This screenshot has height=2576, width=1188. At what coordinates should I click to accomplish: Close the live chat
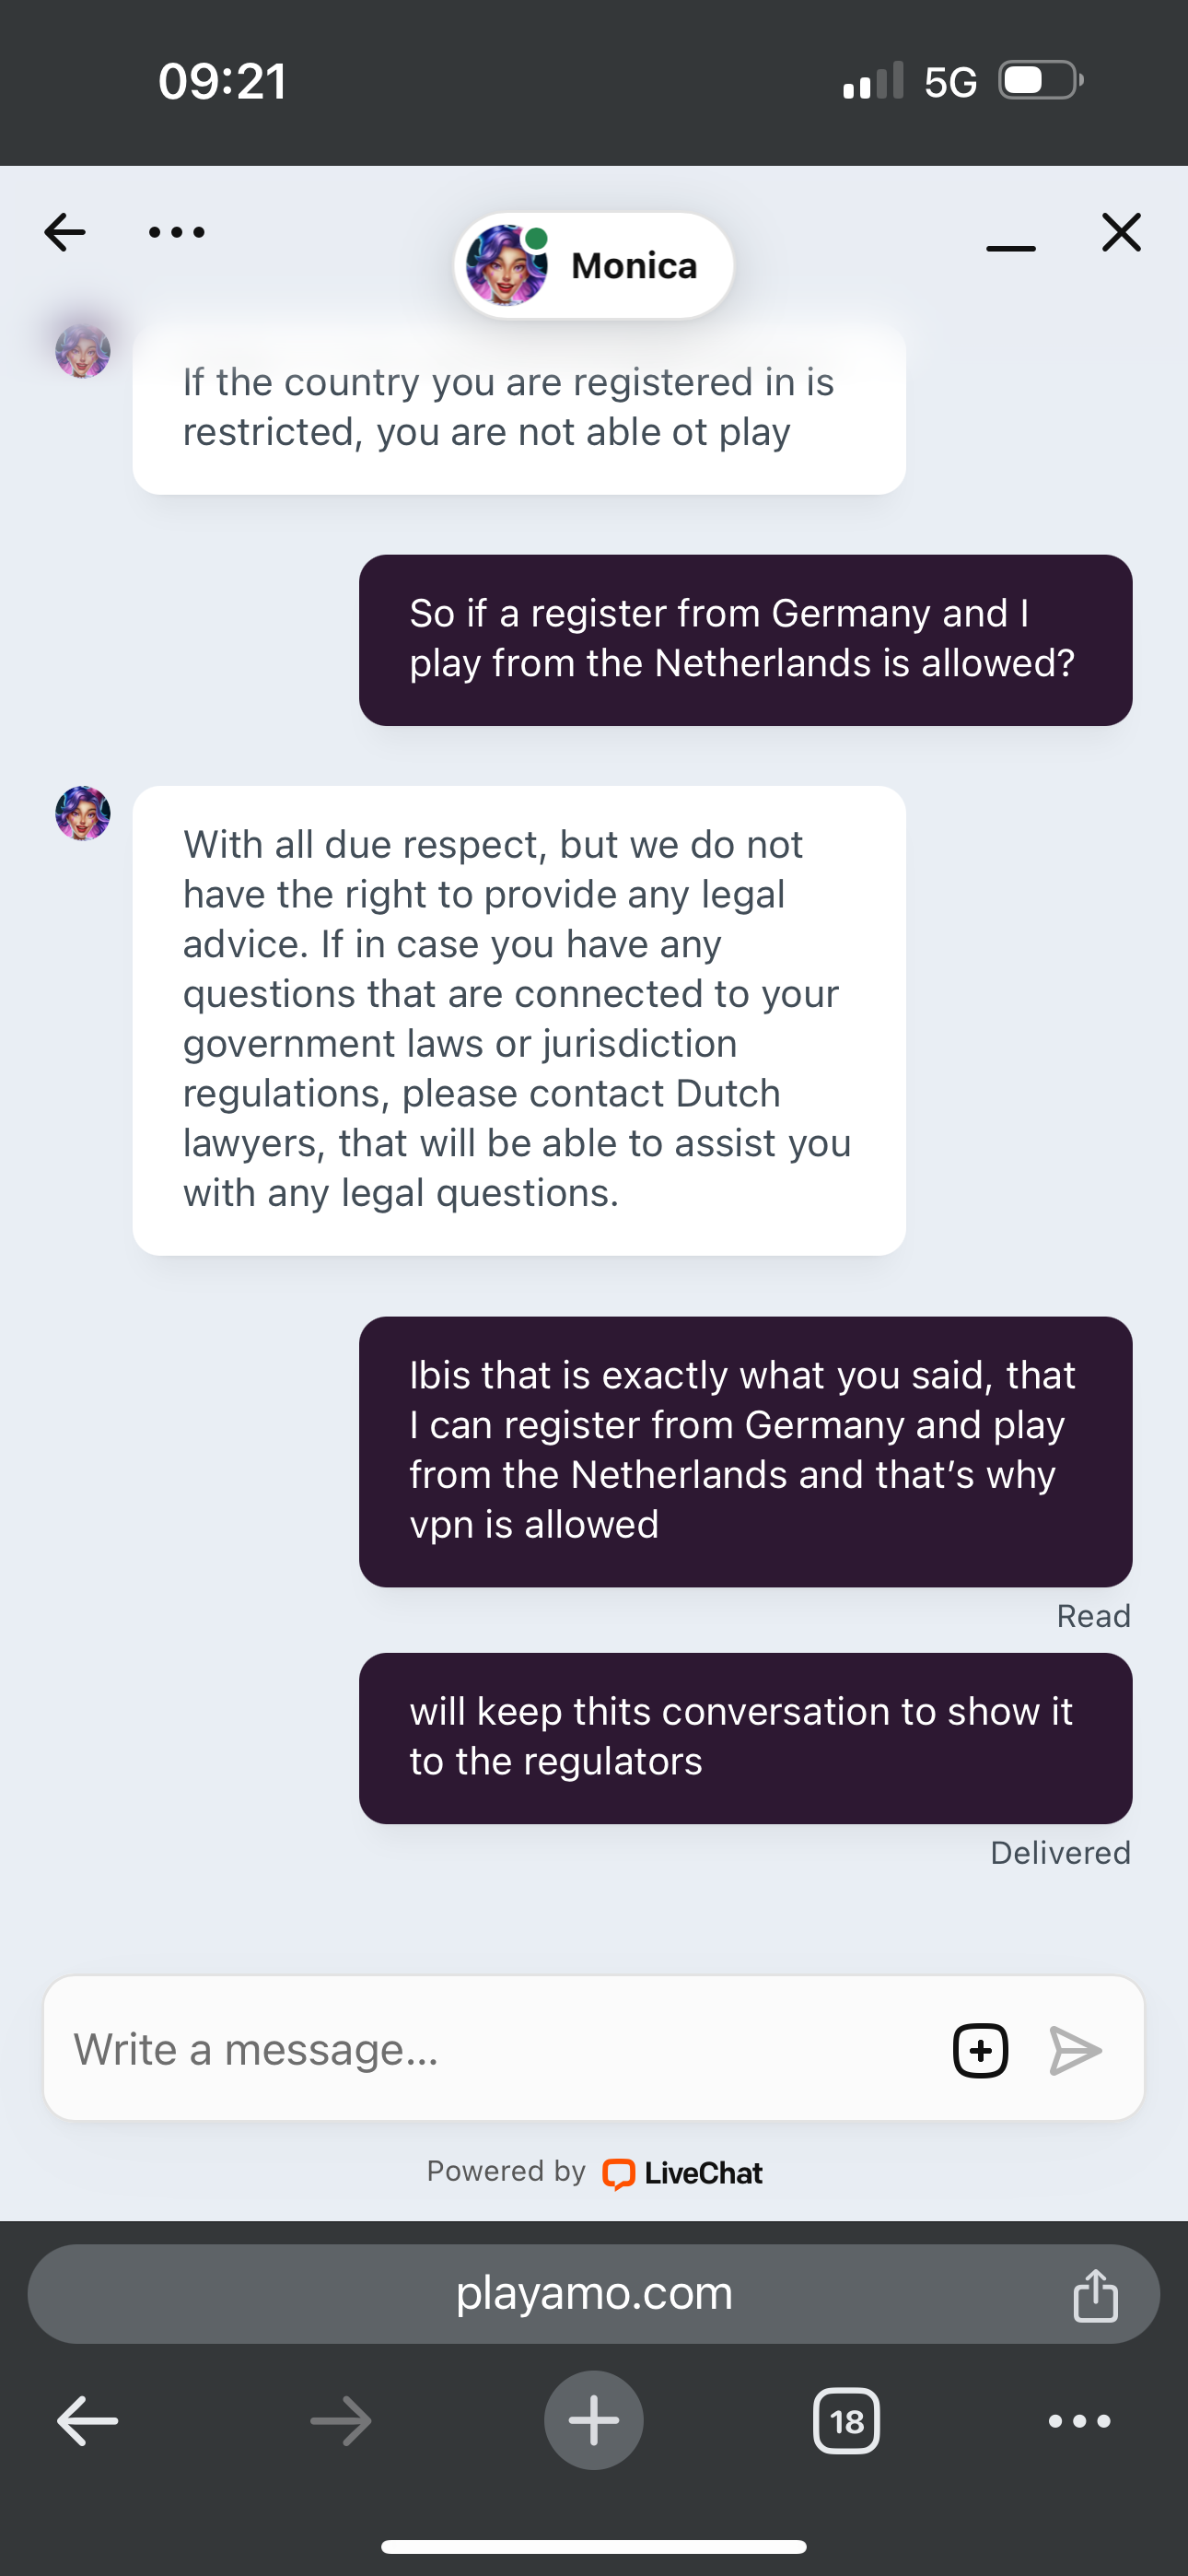[x=1121, y=232]
